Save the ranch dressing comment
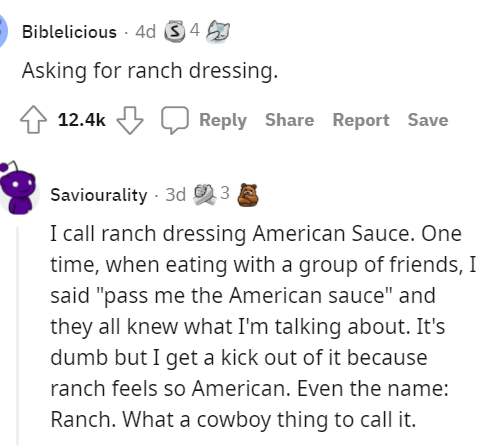The height and width of the screenshot is (445, 500). [428, 120]
